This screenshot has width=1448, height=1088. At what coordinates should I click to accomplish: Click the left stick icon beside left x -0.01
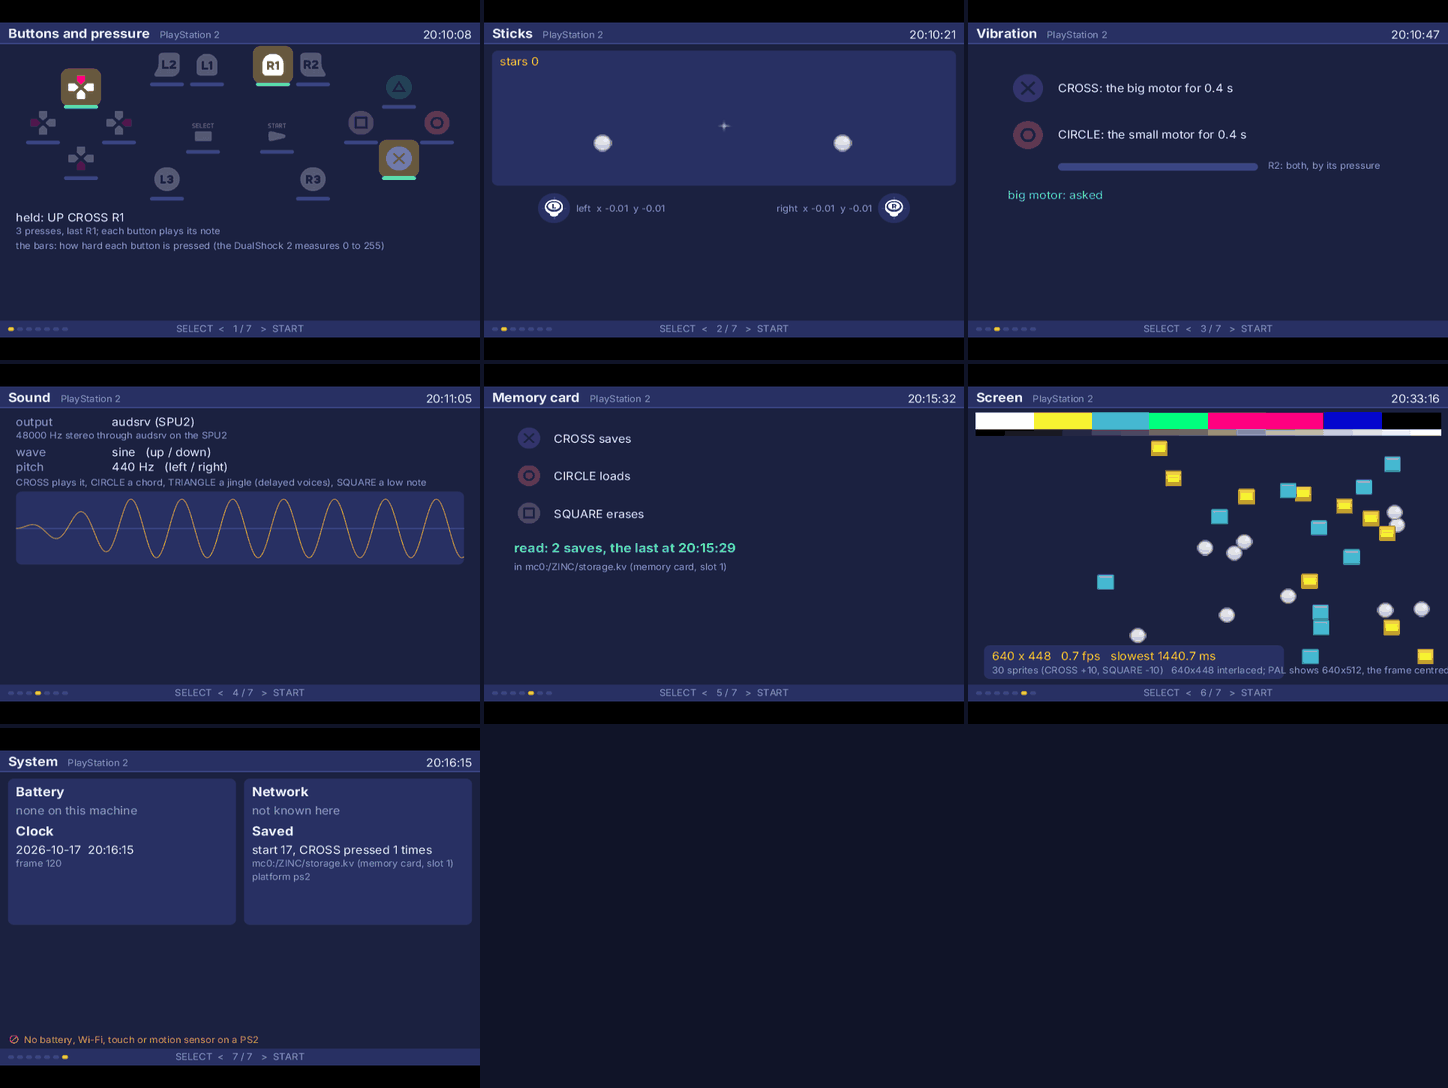coord(554,208)
